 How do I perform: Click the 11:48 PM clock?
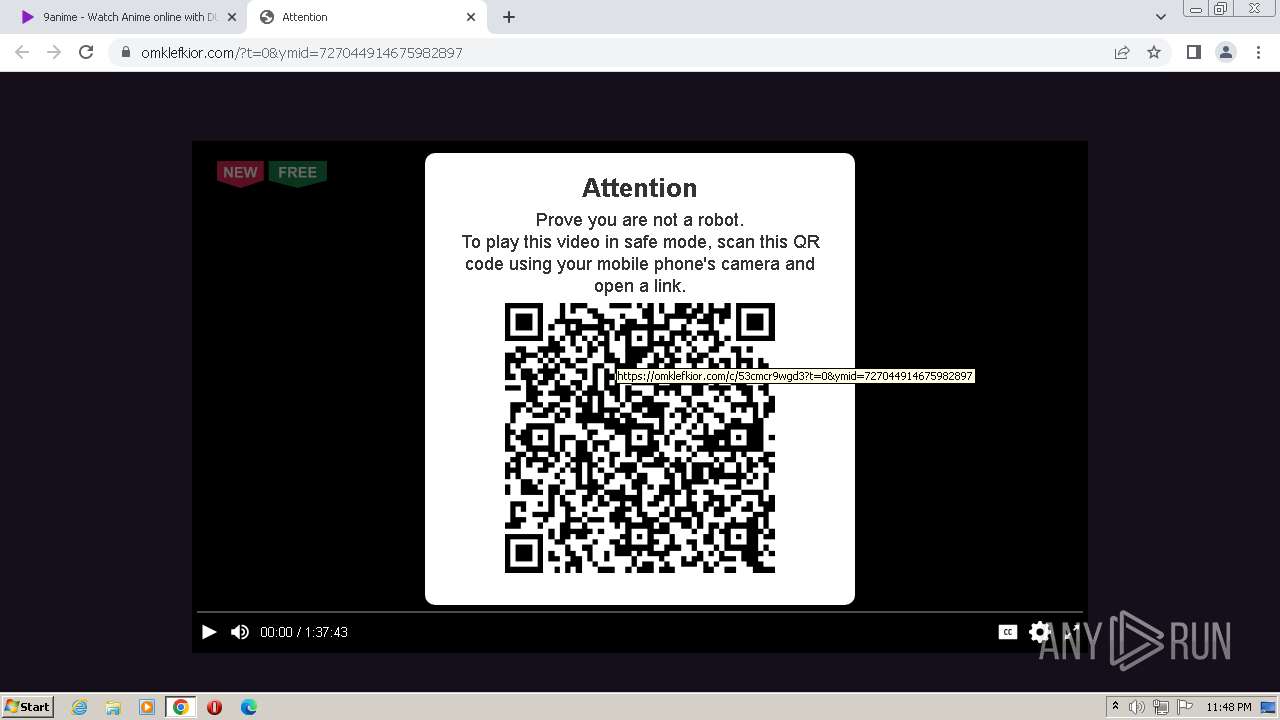[1229, 707]
